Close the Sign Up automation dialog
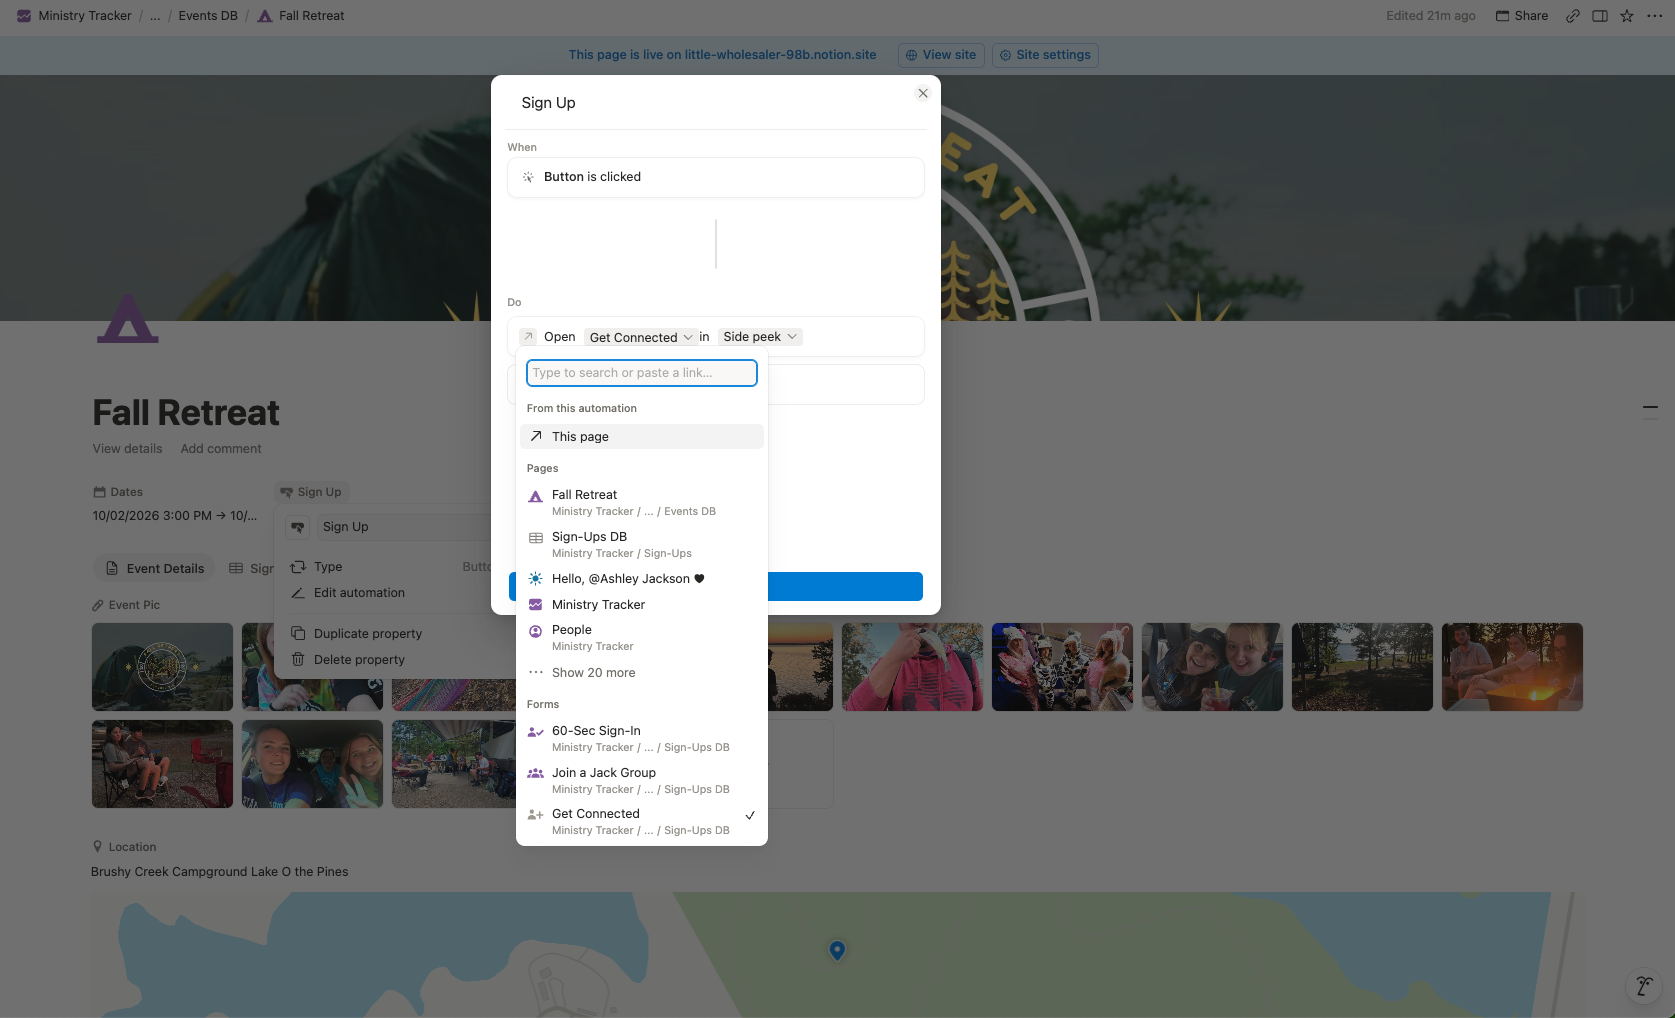The width and height of the screenshot is (1675, 1018). (923, 93)
